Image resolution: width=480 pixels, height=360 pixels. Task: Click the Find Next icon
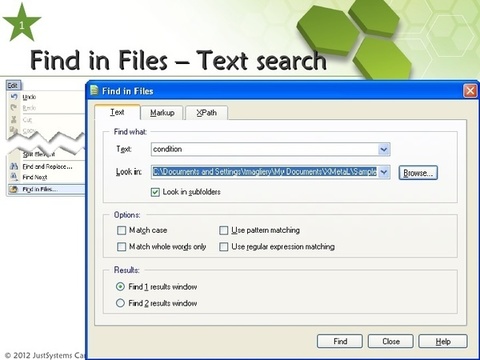coord(14,177)
